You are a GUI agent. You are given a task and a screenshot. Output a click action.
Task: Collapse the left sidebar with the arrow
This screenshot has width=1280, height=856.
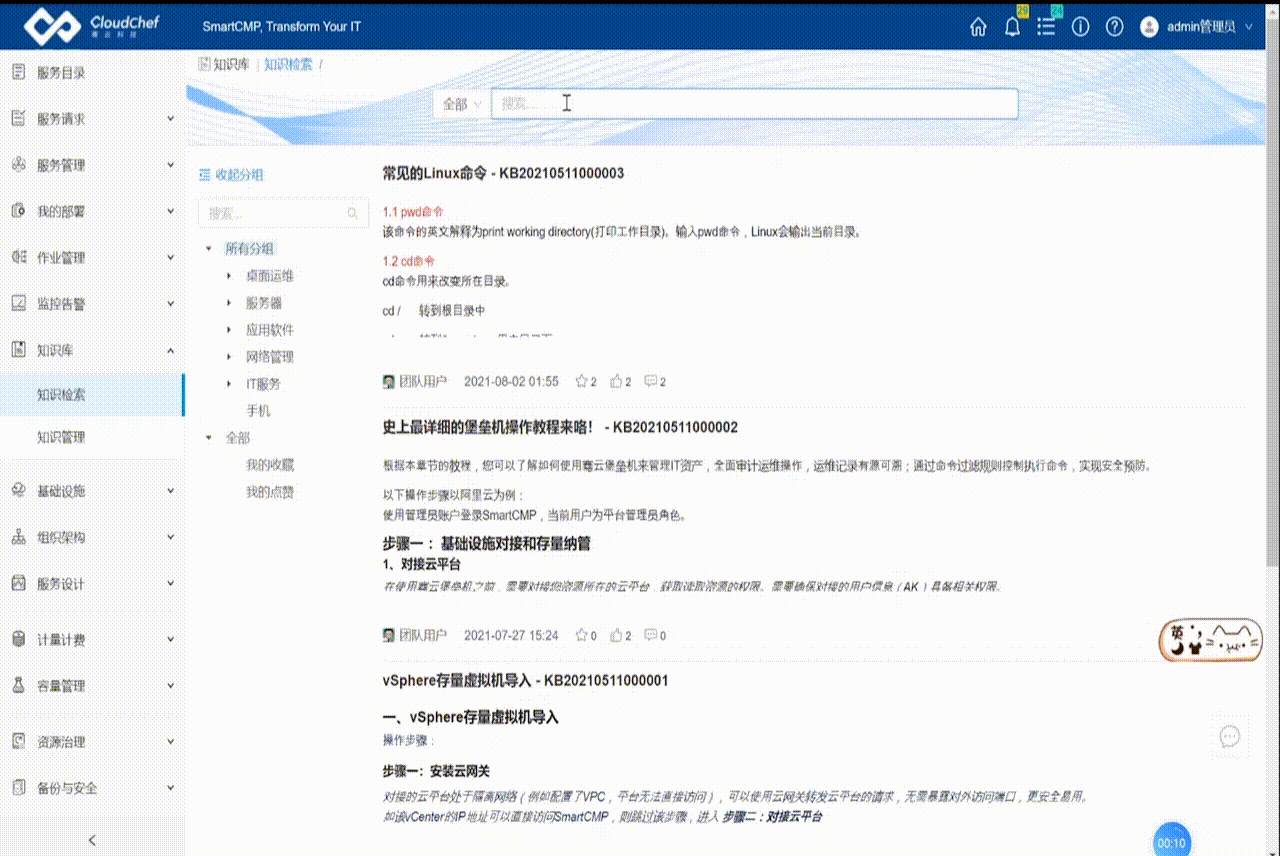(92, 840)
